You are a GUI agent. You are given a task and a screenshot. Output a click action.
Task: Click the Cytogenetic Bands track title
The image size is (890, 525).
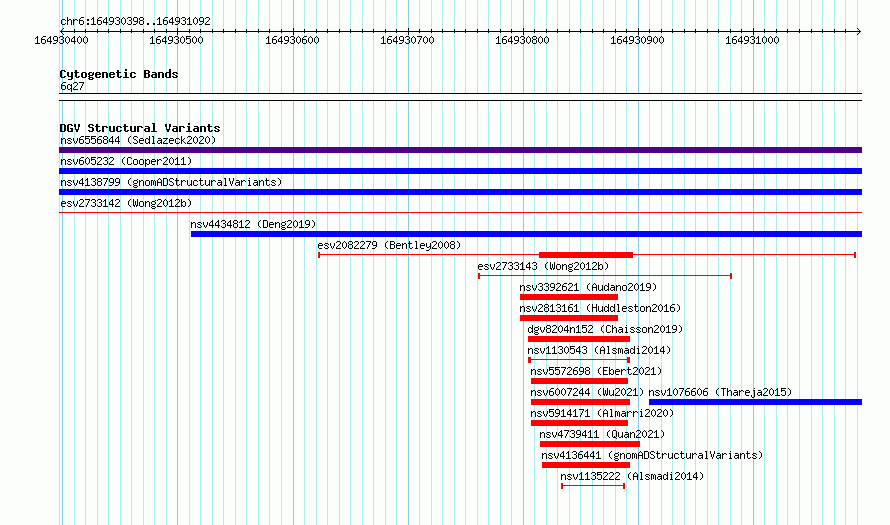pyautogui.click(x=119, y=74)
